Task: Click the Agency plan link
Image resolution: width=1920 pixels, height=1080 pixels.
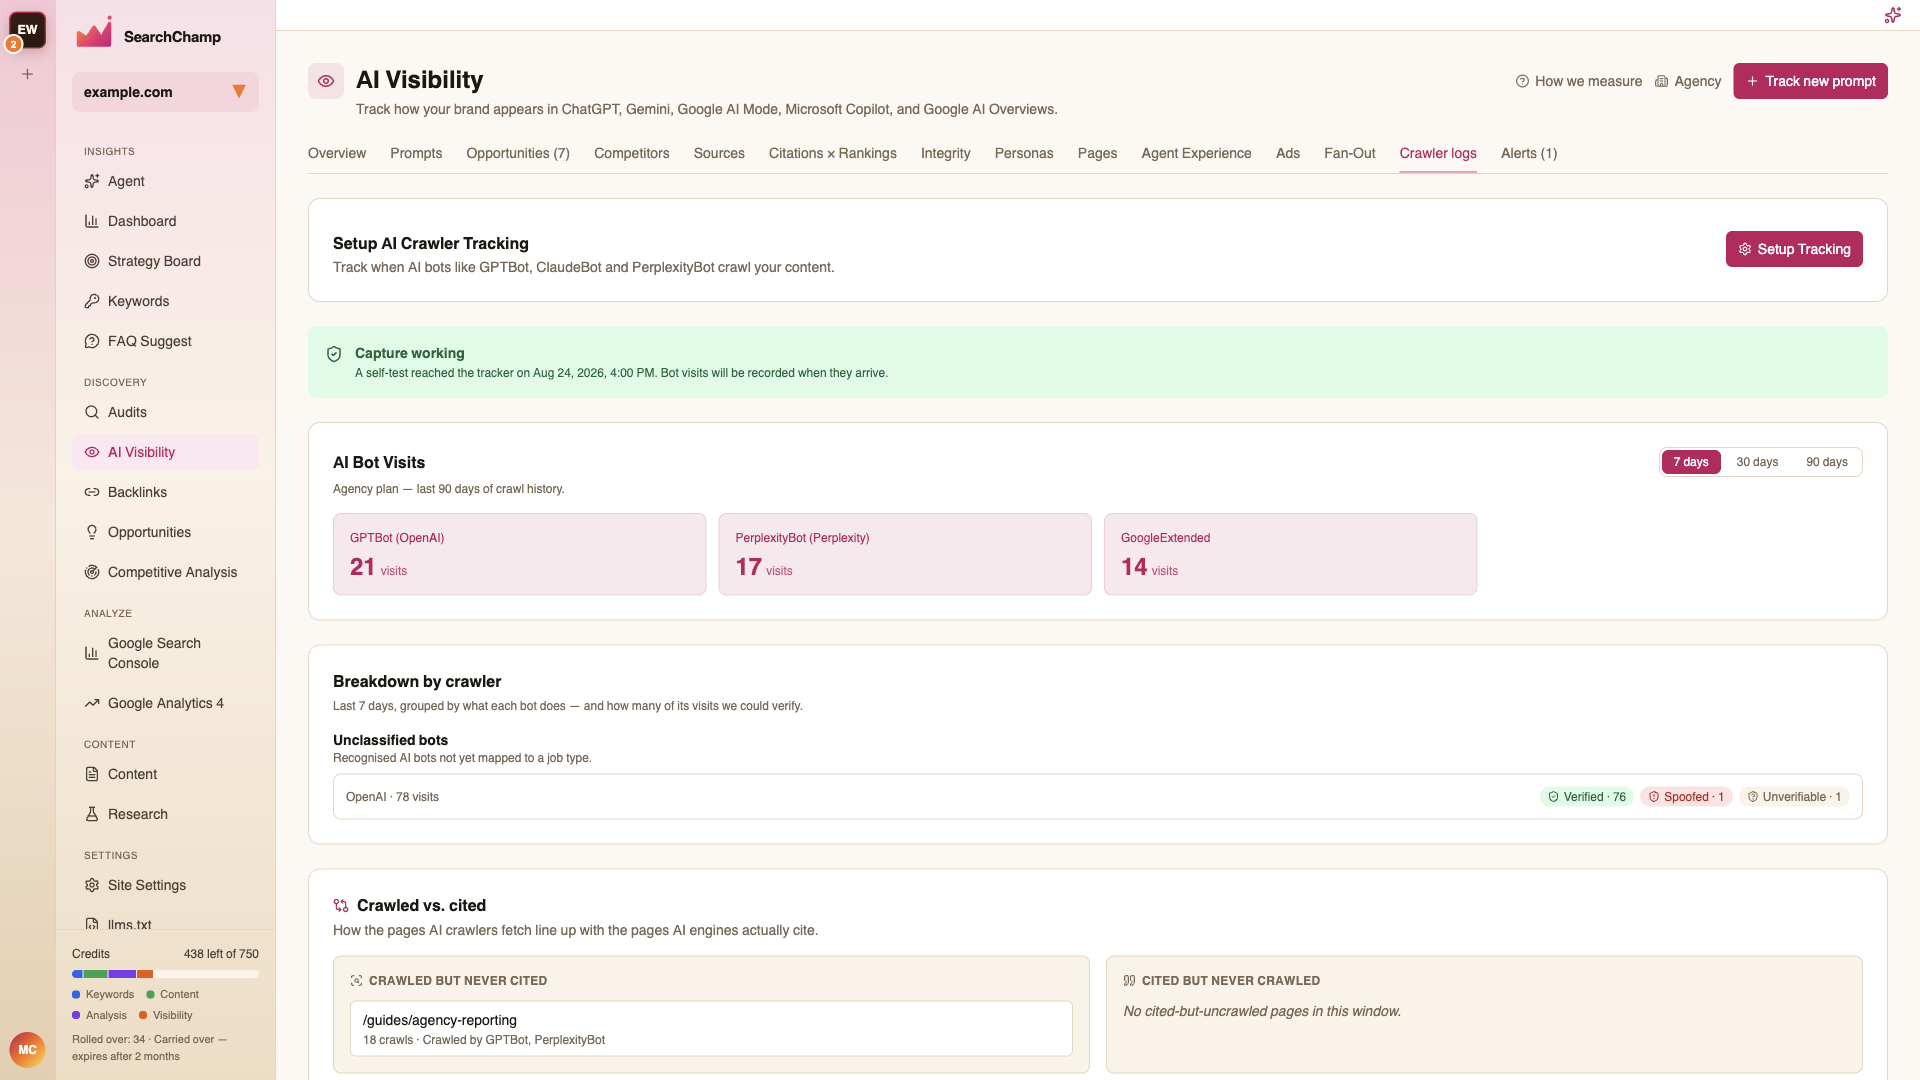Action: point(1688,81)
